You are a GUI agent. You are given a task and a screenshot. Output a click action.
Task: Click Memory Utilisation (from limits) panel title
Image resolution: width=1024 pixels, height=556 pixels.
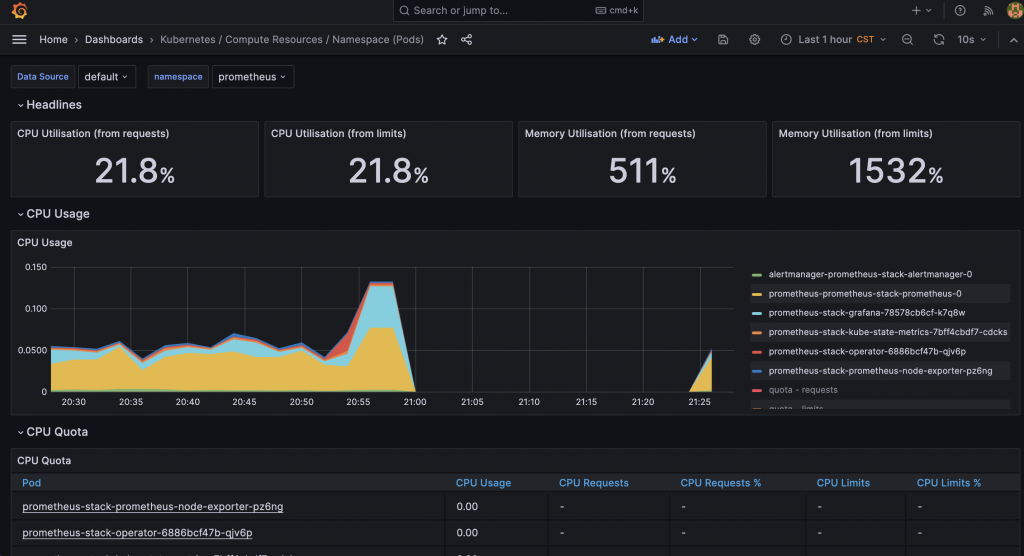click(855, 133)
